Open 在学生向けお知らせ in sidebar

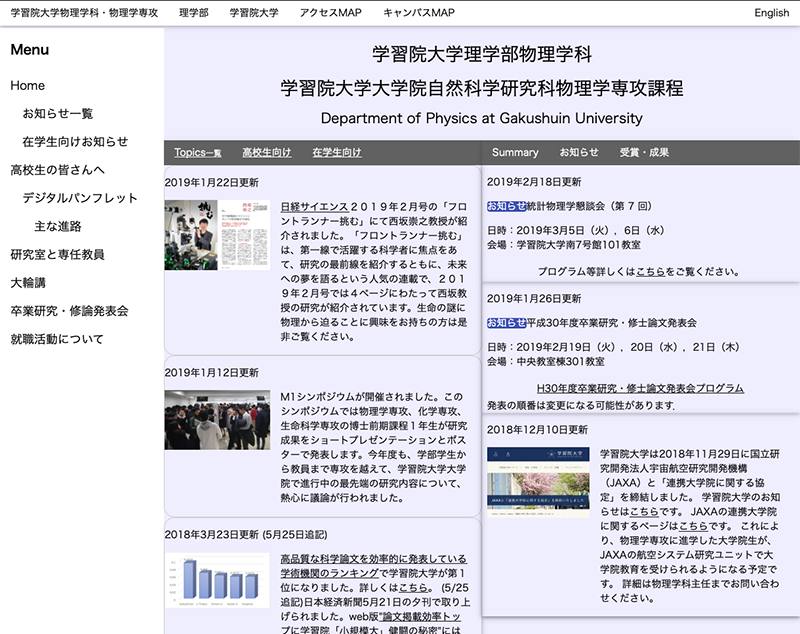[x=75, y=141]
